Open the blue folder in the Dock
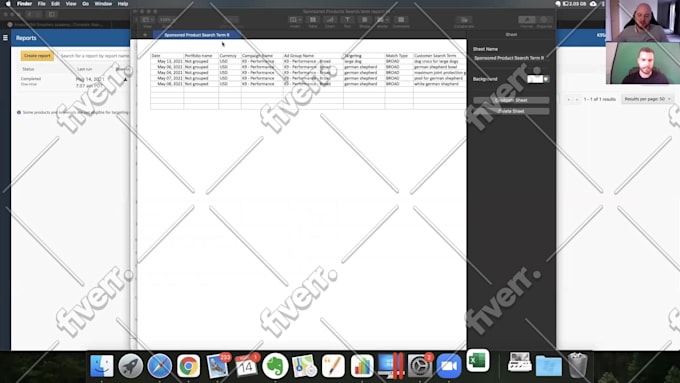This screenshot has width=680, height=383. [x=549, y=366]
